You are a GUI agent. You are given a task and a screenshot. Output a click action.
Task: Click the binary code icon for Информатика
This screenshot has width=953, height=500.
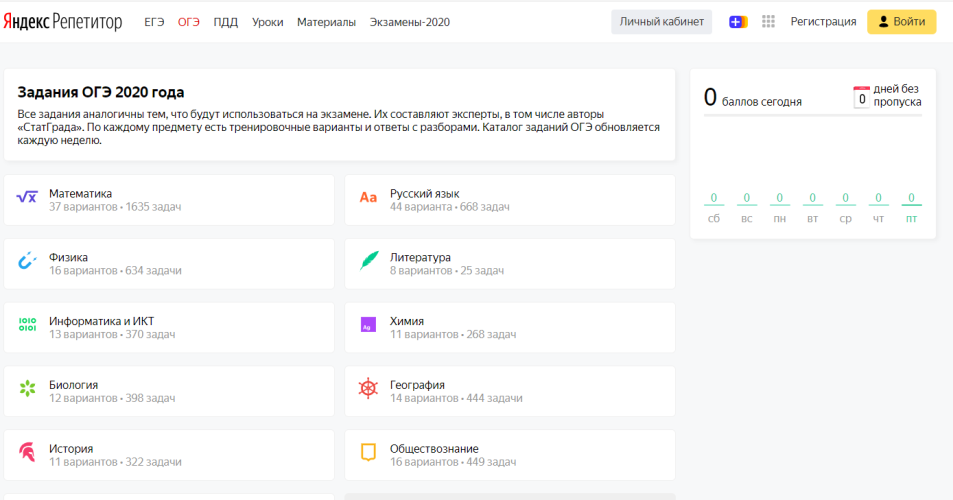click(27, 324)
